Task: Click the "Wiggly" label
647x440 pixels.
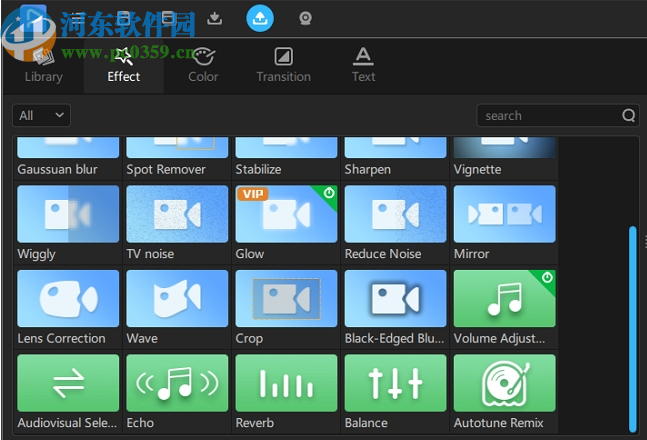Action: click(x=36, y=254)
